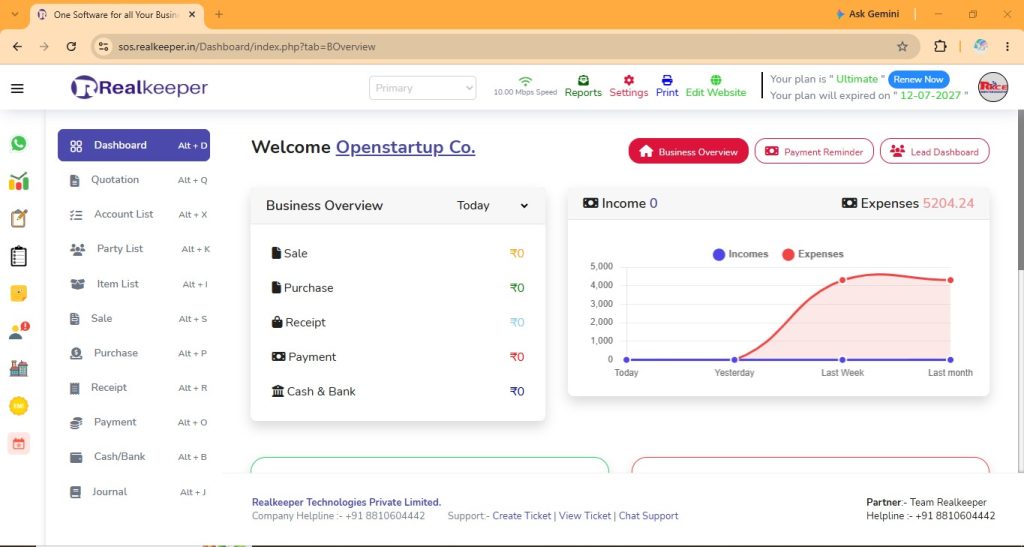Open the clipboard checklist icon
The height and width of the screenshot is (547, 1024).
19,256
